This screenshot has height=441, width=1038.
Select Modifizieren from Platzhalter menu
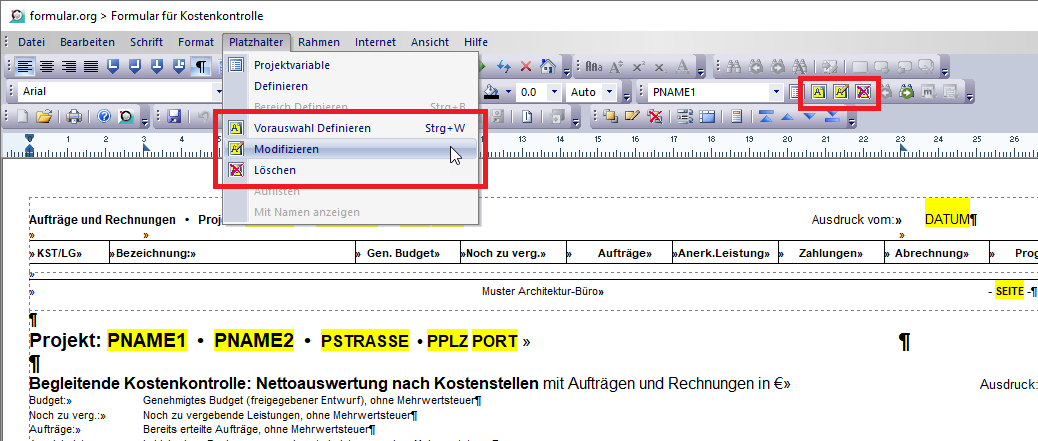(x=286, y=149)
